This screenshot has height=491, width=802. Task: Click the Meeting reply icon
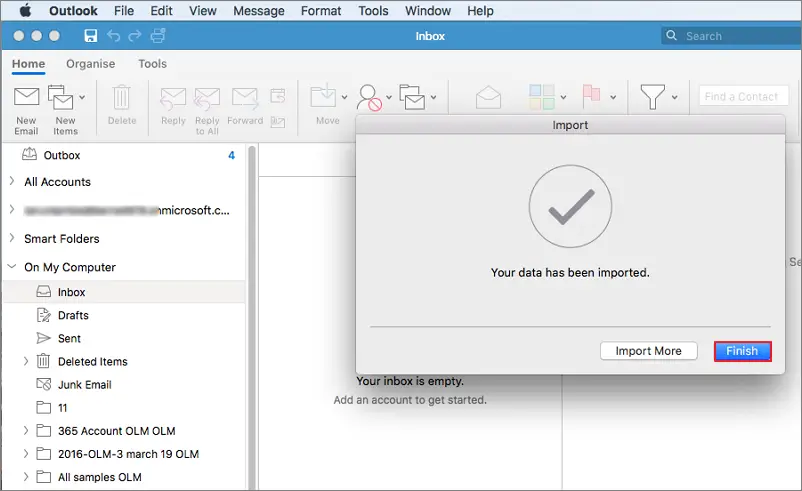(278, 95)
